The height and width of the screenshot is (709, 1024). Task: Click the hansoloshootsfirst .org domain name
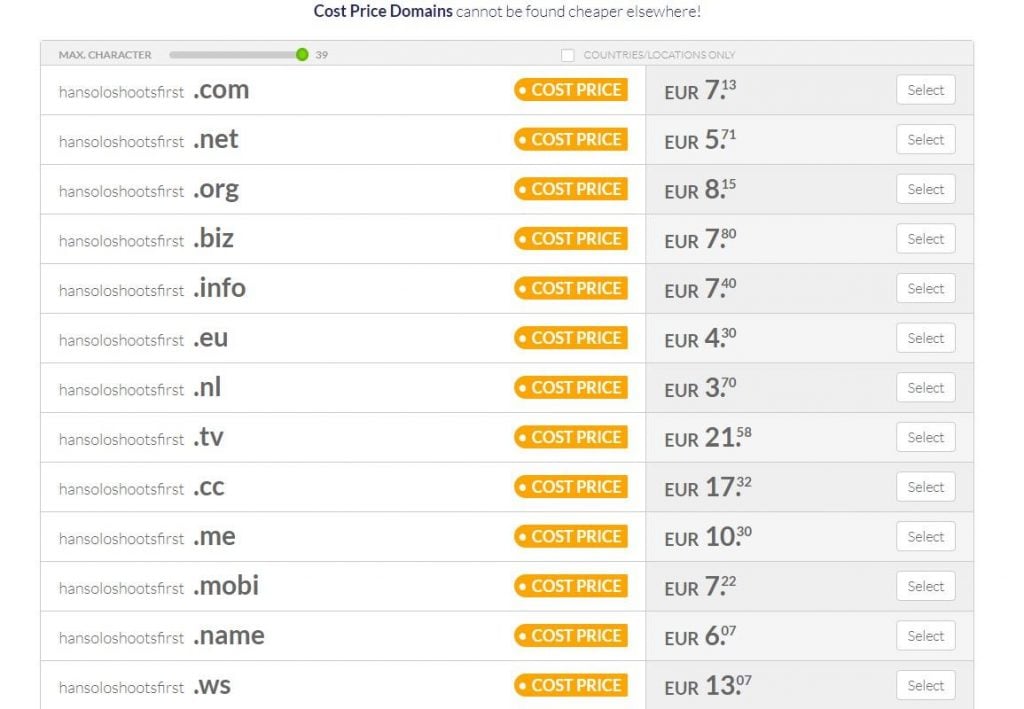[148, 190]
